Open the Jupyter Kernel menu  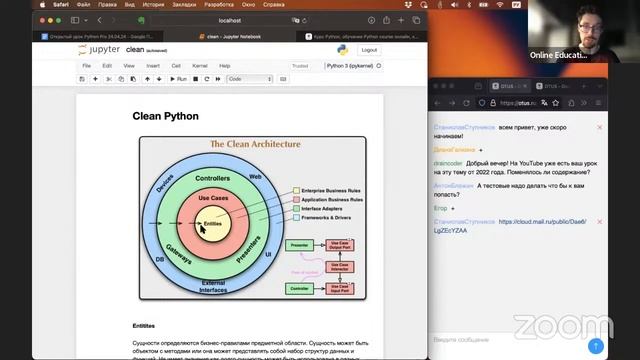(x=200, y=66)
